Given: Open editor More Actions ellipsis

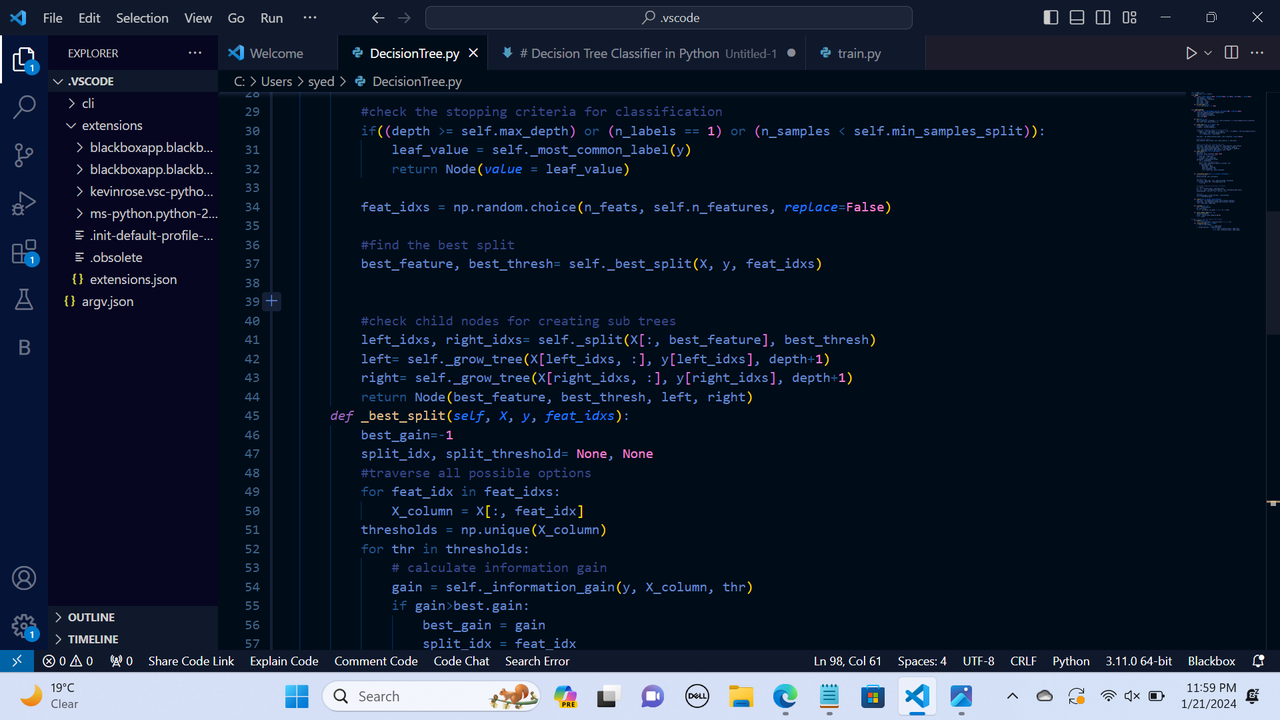Looking at the screenshot, I should 1257,53.
